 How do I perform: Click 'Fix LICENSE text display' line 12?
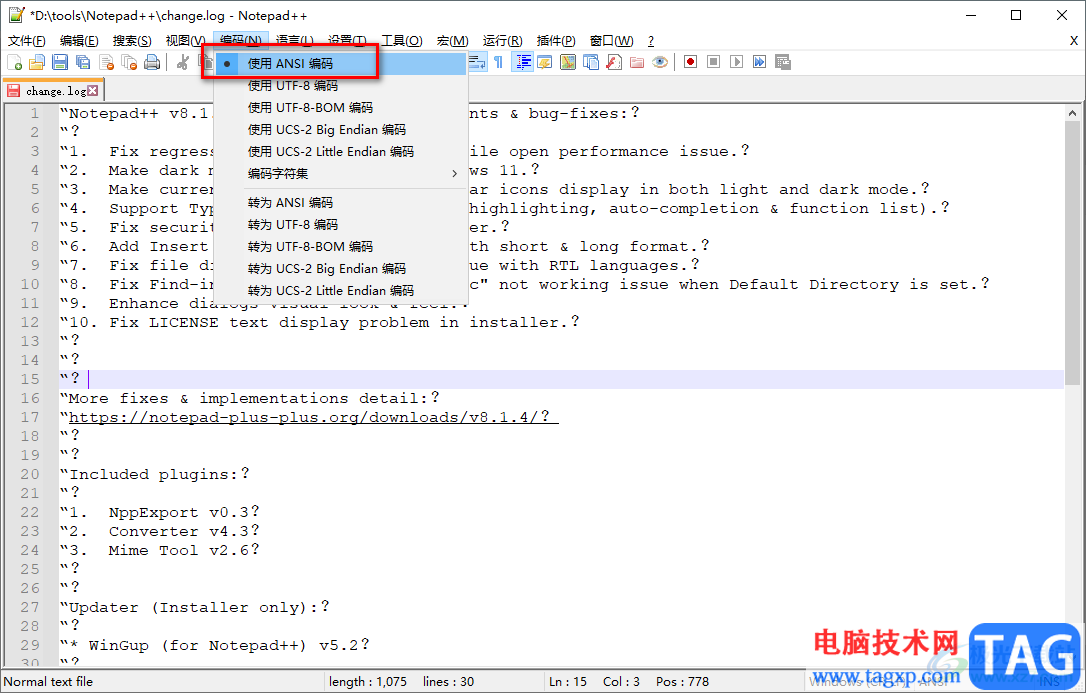tap(319, 322)
